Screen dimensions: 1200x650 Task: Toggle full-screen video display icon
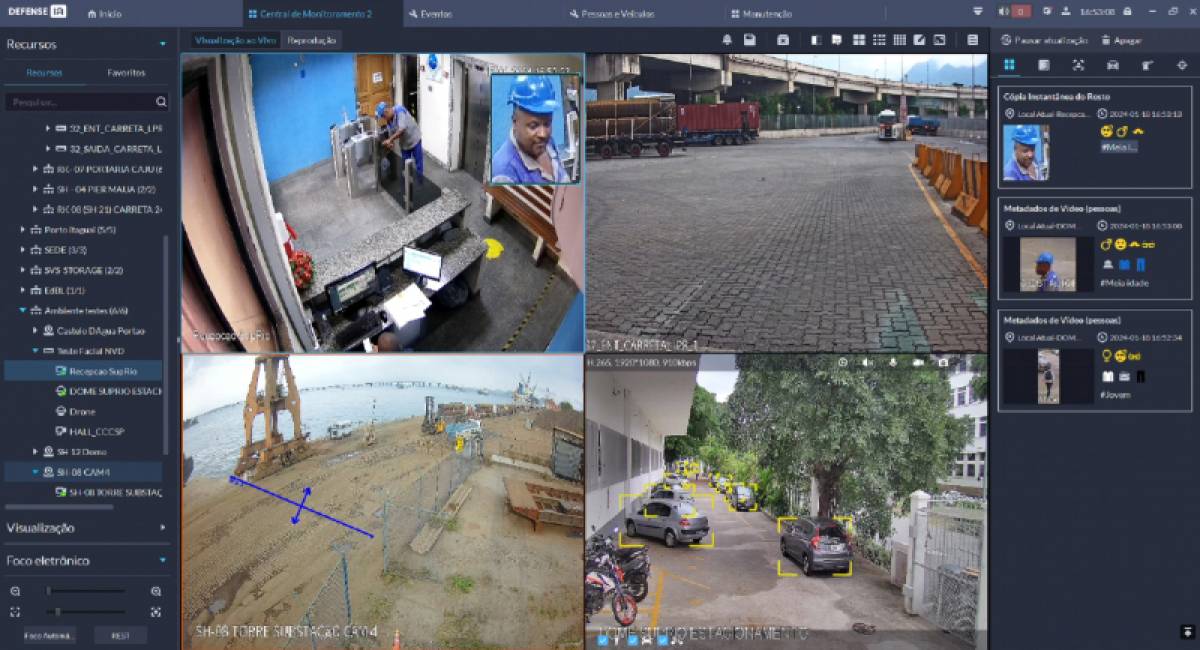939,40
